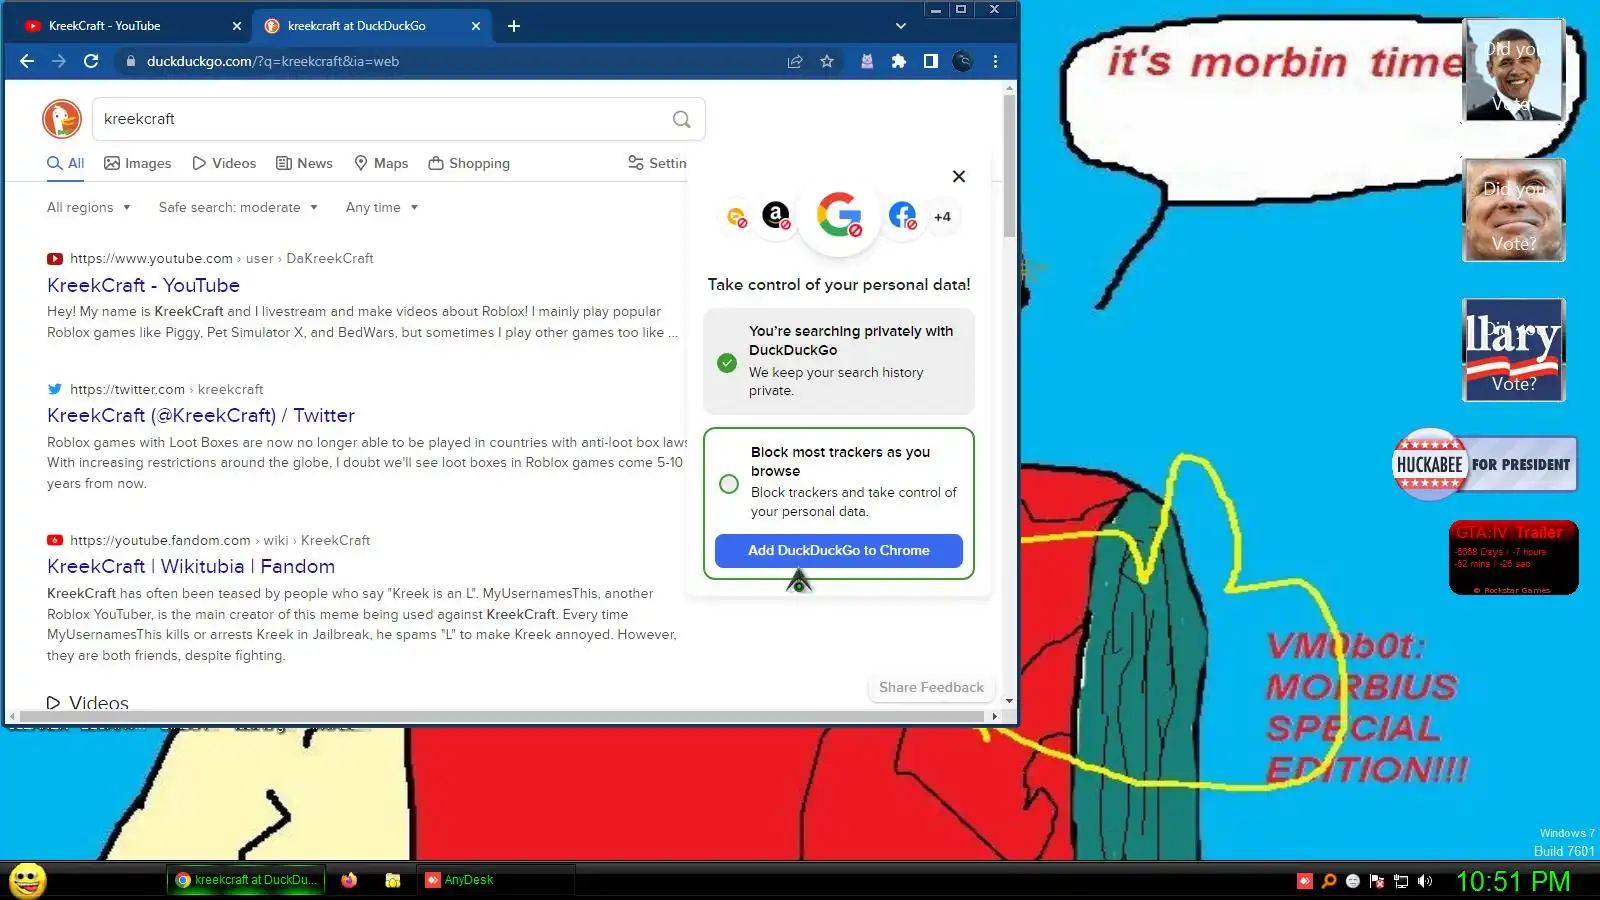Click the Amazon tracker icon in the popup
The image size is (1600, 900).
[776, 215]
